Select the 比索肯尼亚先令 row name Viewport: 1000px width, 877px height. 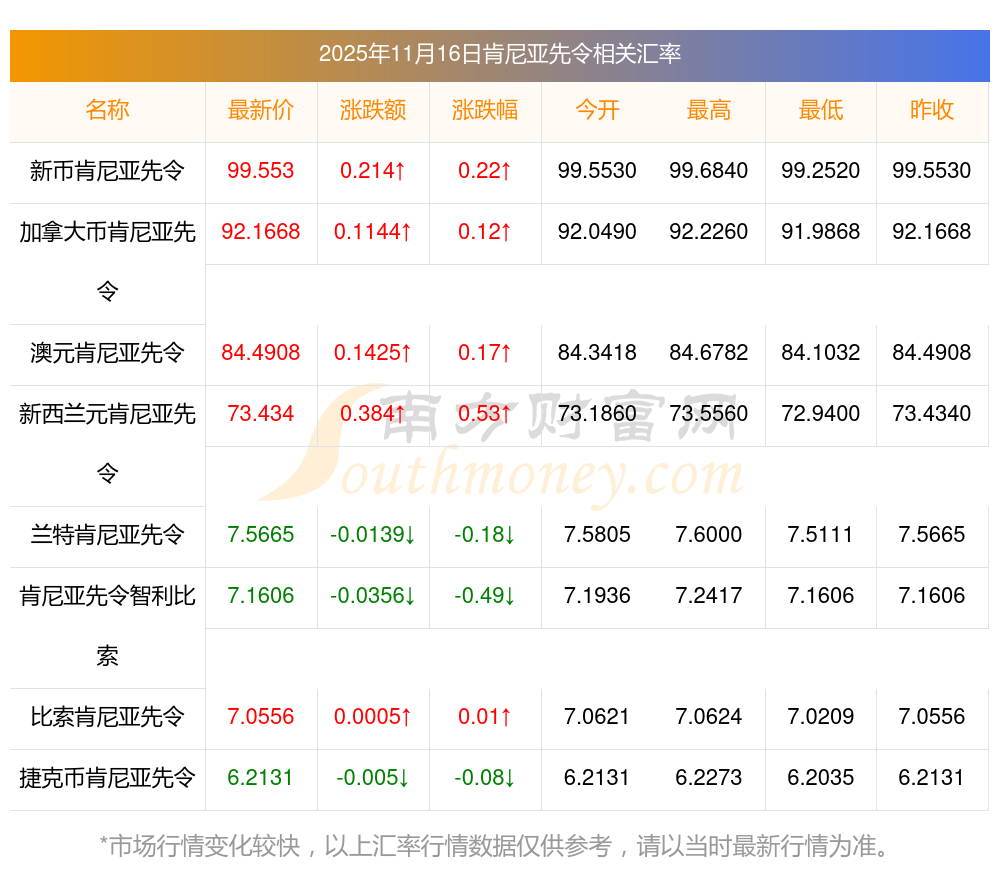(x=107, y=717)
